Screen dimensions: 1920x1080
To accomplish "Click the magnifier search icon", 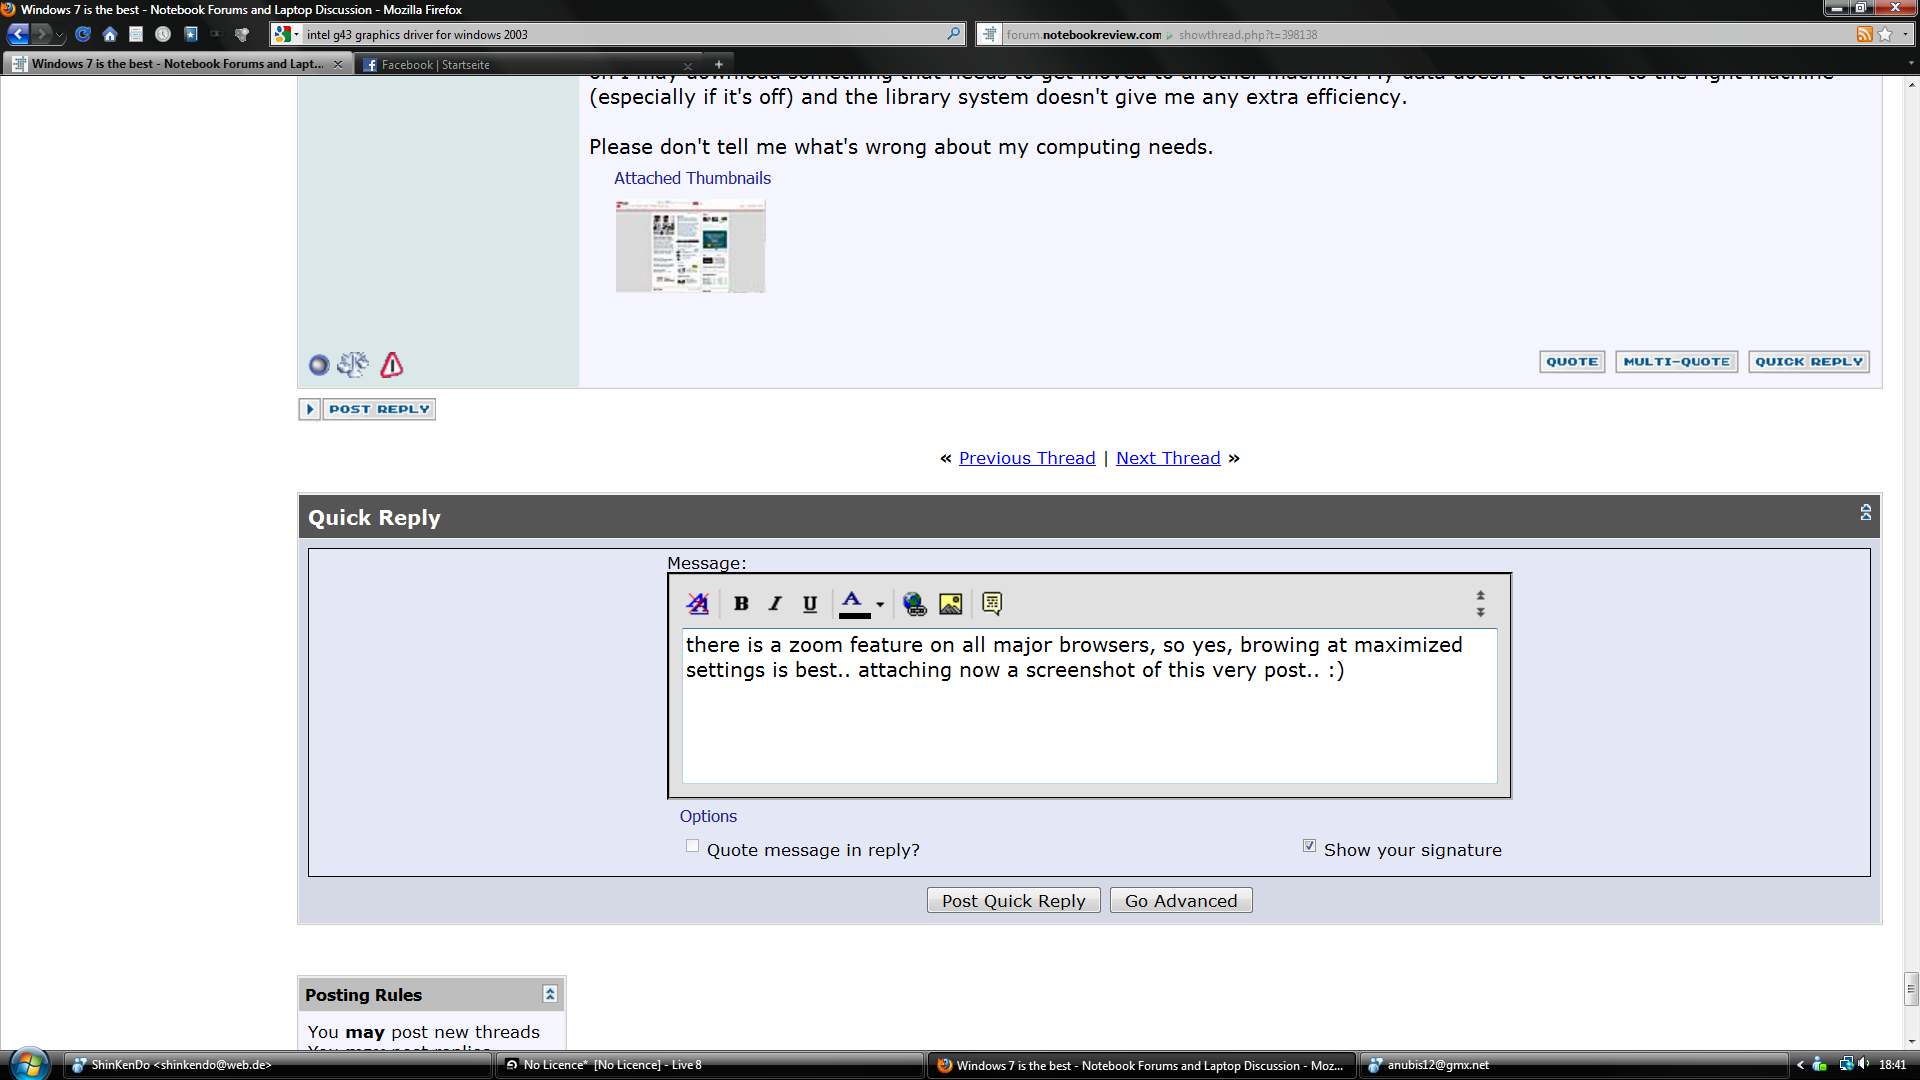I will click(x=953, y=34).
